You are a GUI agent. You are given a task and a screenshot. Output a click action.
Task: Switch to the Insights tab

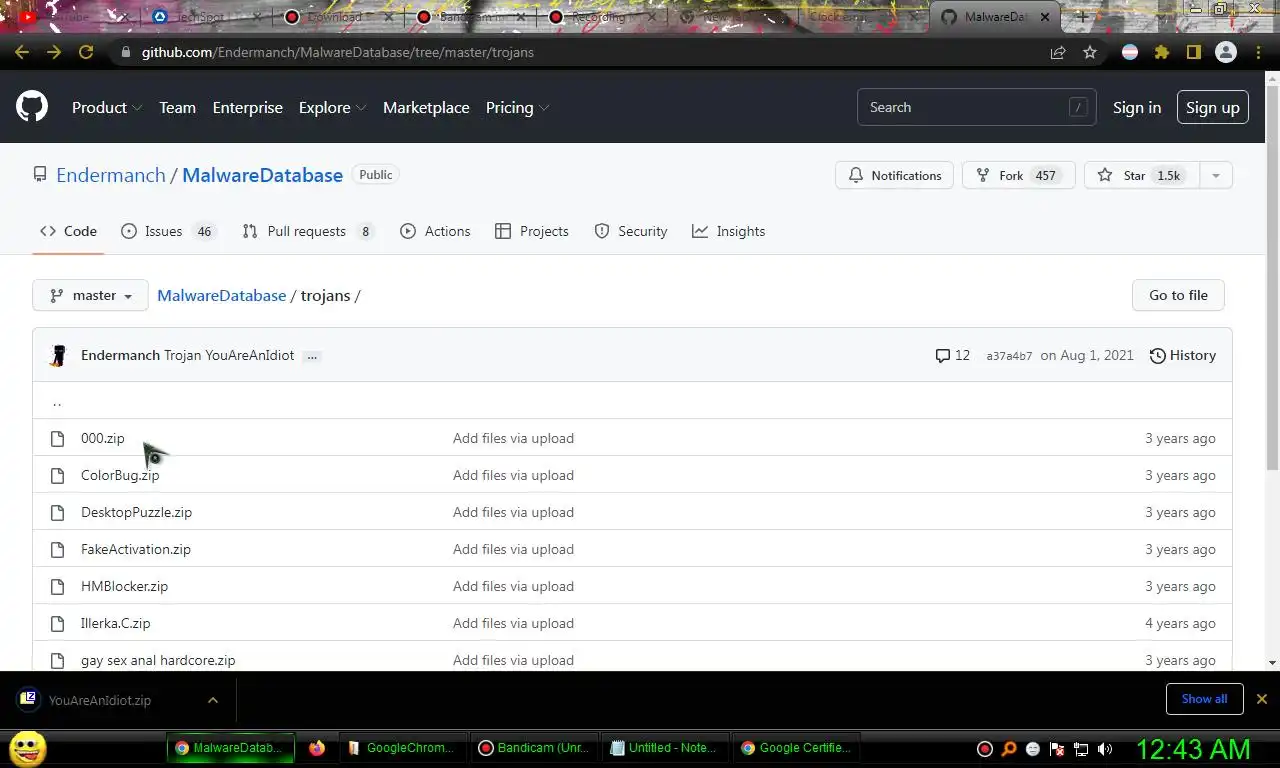[728, 231]
